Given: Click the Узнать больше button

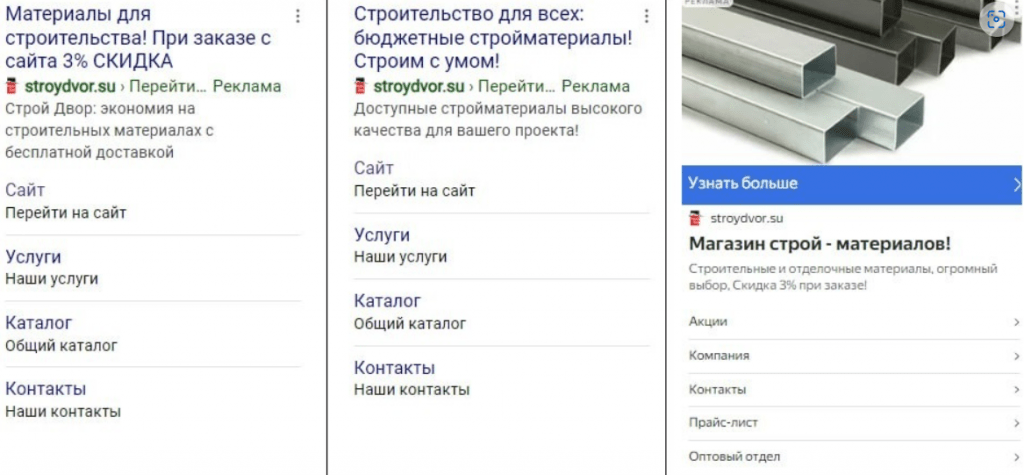Looking at the screenshot, I should coord(852,185).
